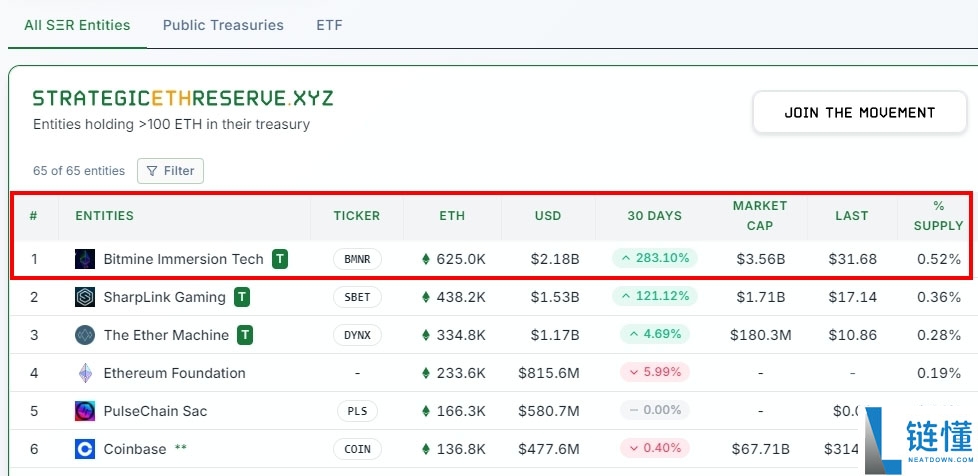Image resolution: width=978 pixels, height=476 pixels.
Task: Sort by the MARKET CAP column header
Action: click(760, 216)
